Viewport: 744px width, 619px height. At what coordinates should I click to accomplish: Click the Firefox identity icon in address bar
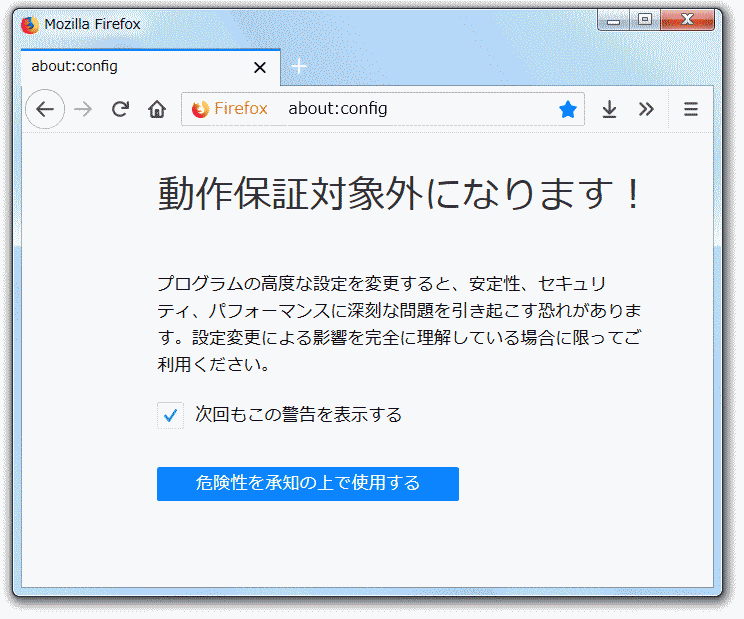(200, 109)
